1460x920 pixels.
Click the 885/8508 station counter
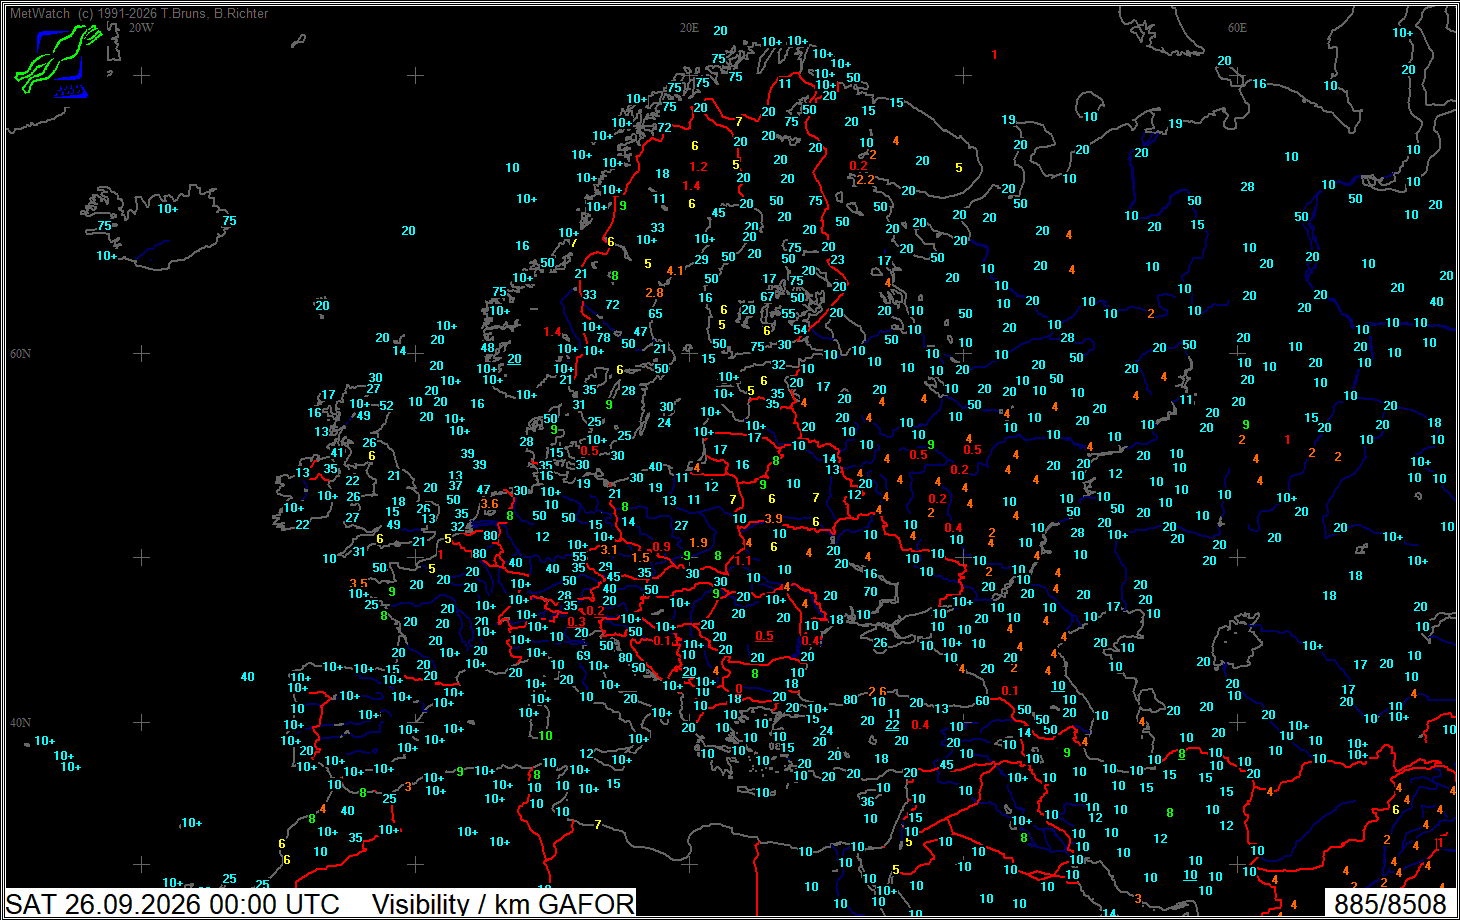(x=1390, y=904)
